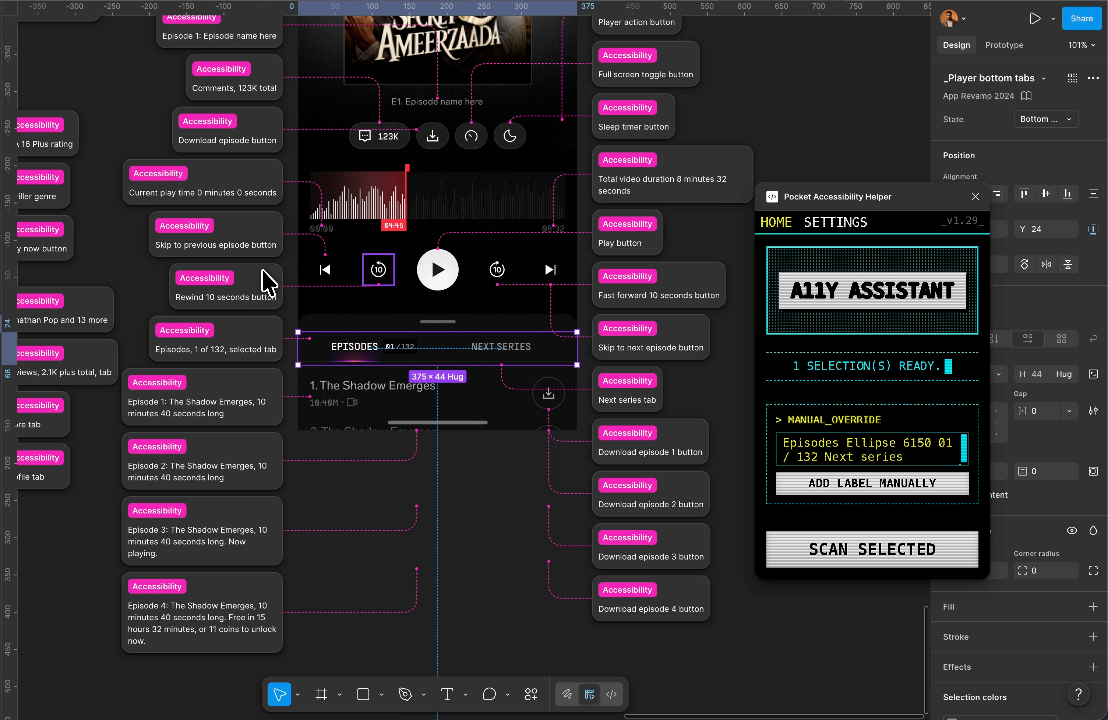Open auto layout advanced settings icon
The height and width of the screenshot is (720, 1108).
point(1093,411)
